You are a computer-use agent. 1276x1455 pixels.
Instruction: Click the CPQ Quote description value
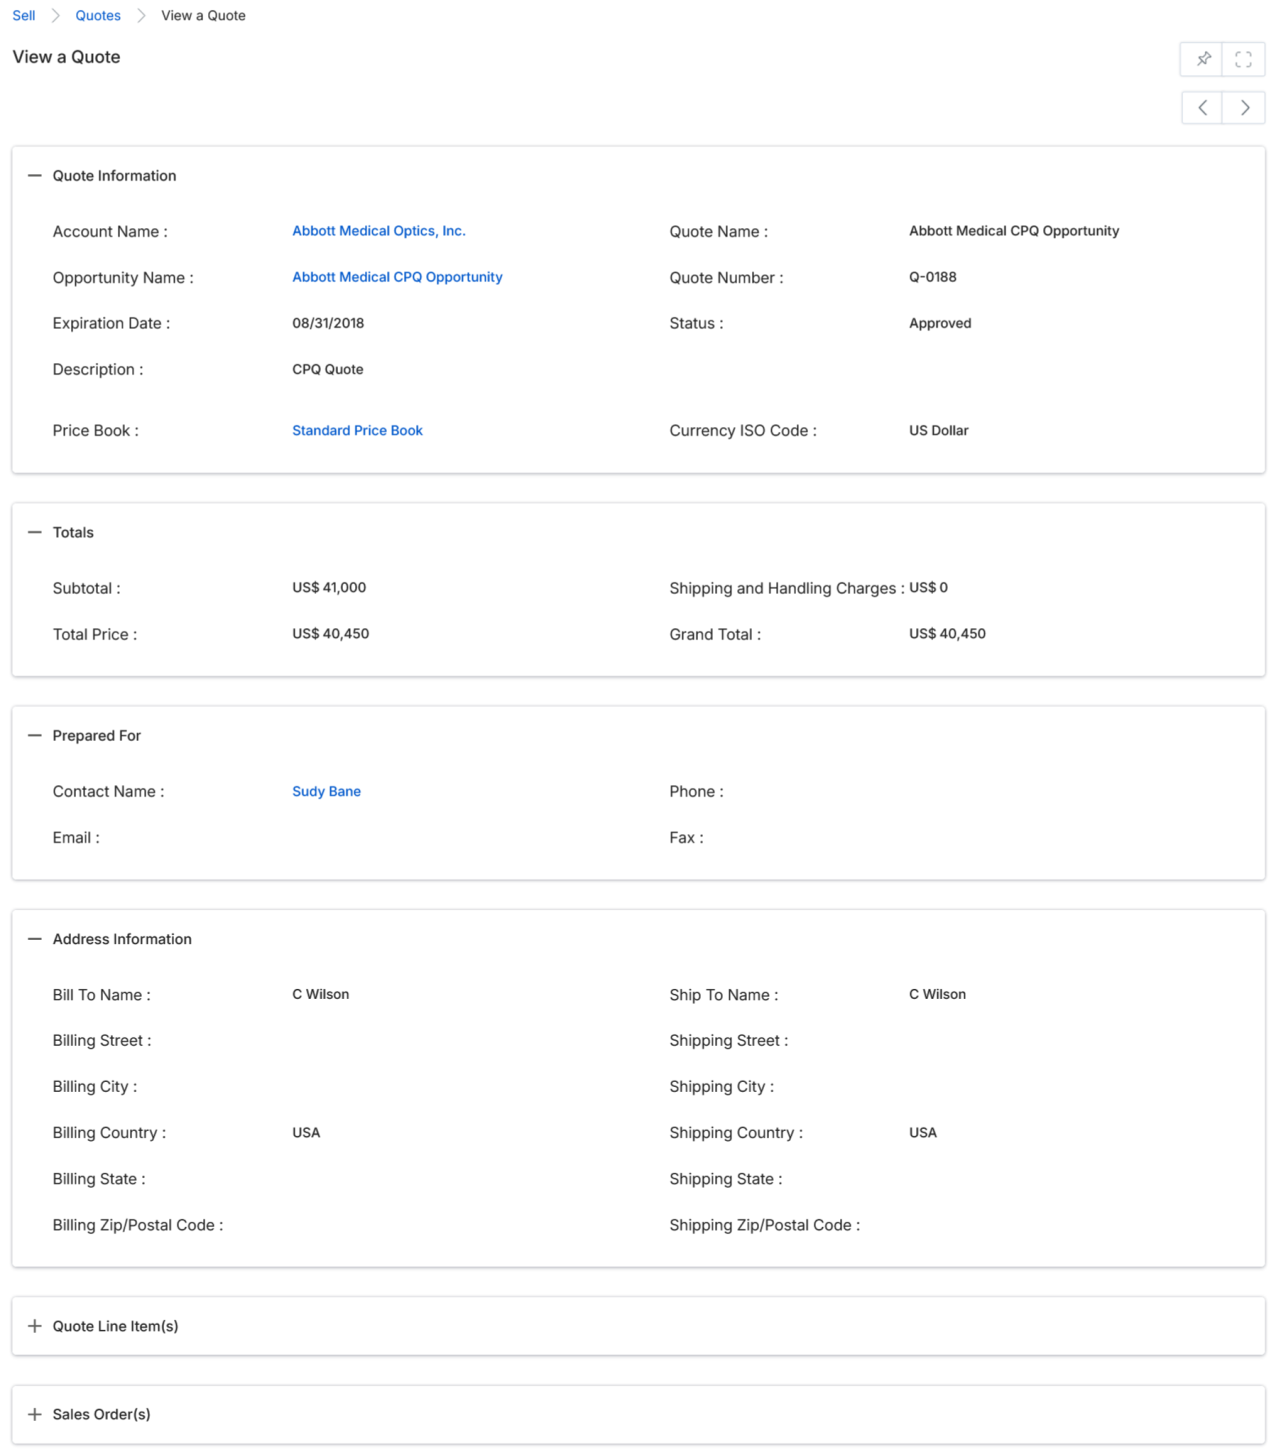(x=328, y=369)
